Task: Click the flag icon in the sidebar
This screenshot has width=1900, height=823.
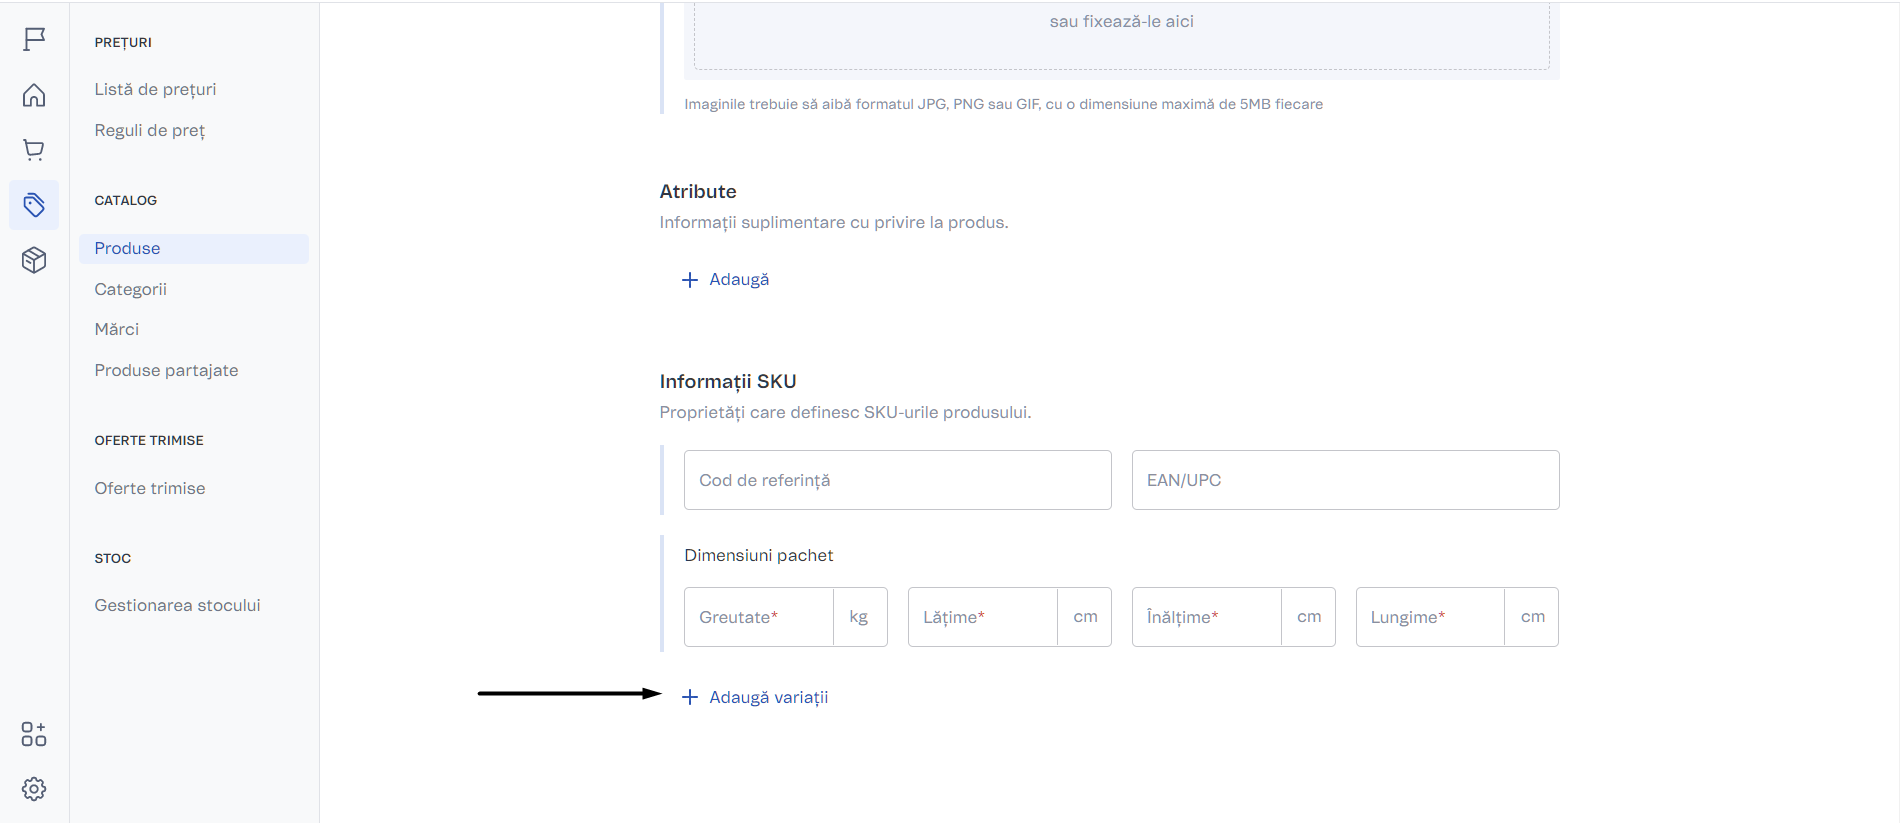Action: coord(34,39)
